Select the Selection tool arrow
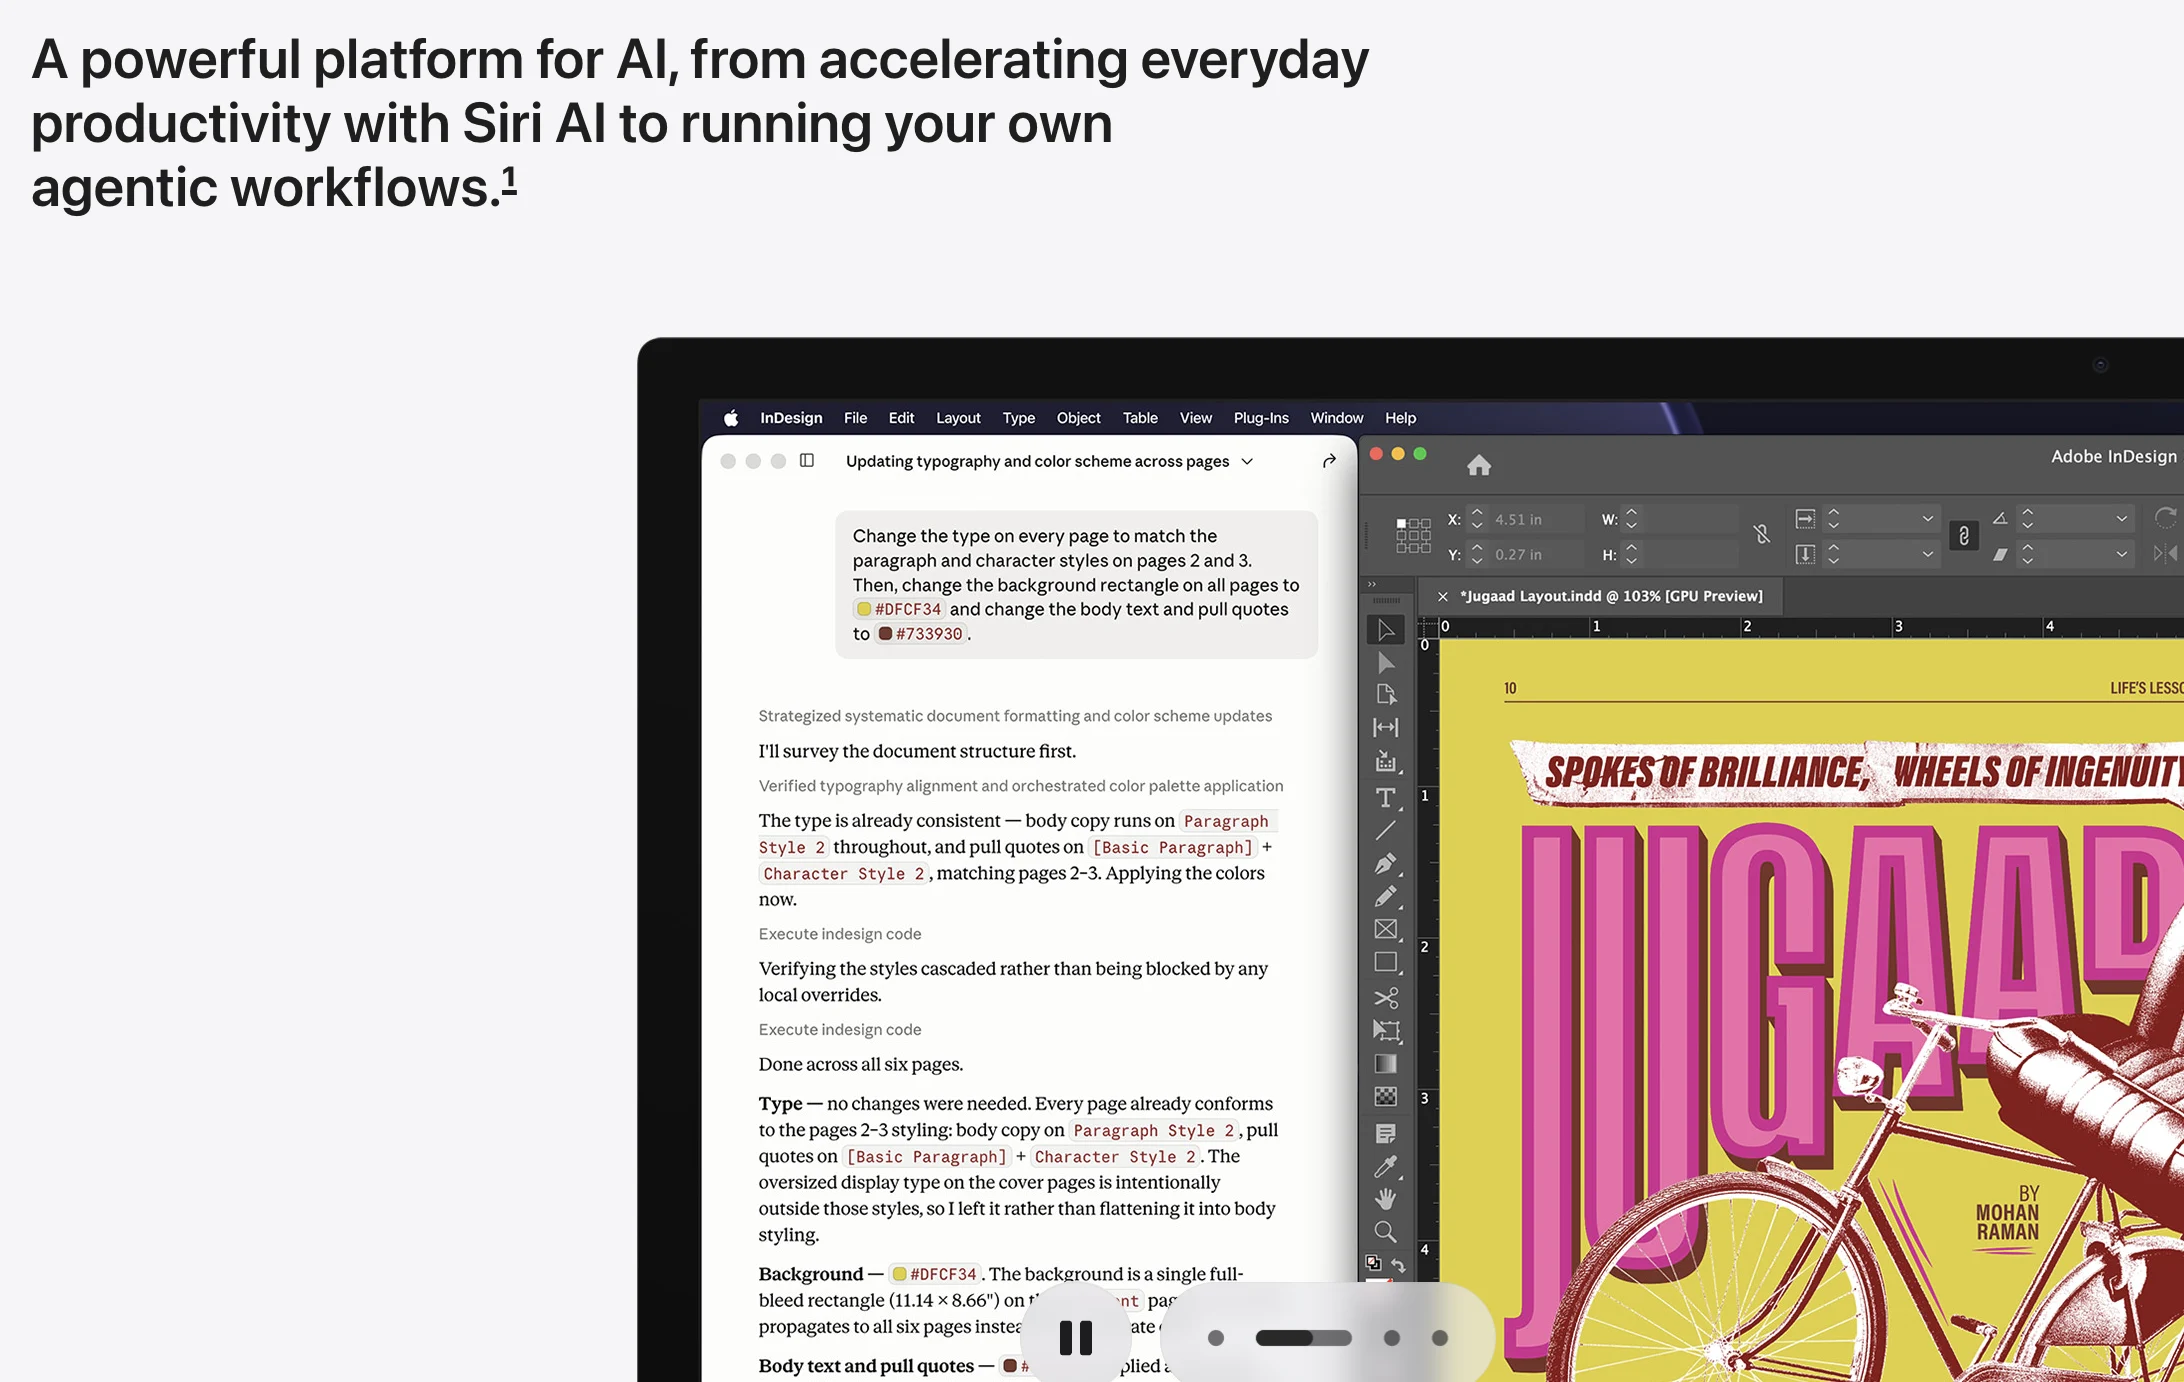Viewport: 2184px width, 1382px height. 1386,630
